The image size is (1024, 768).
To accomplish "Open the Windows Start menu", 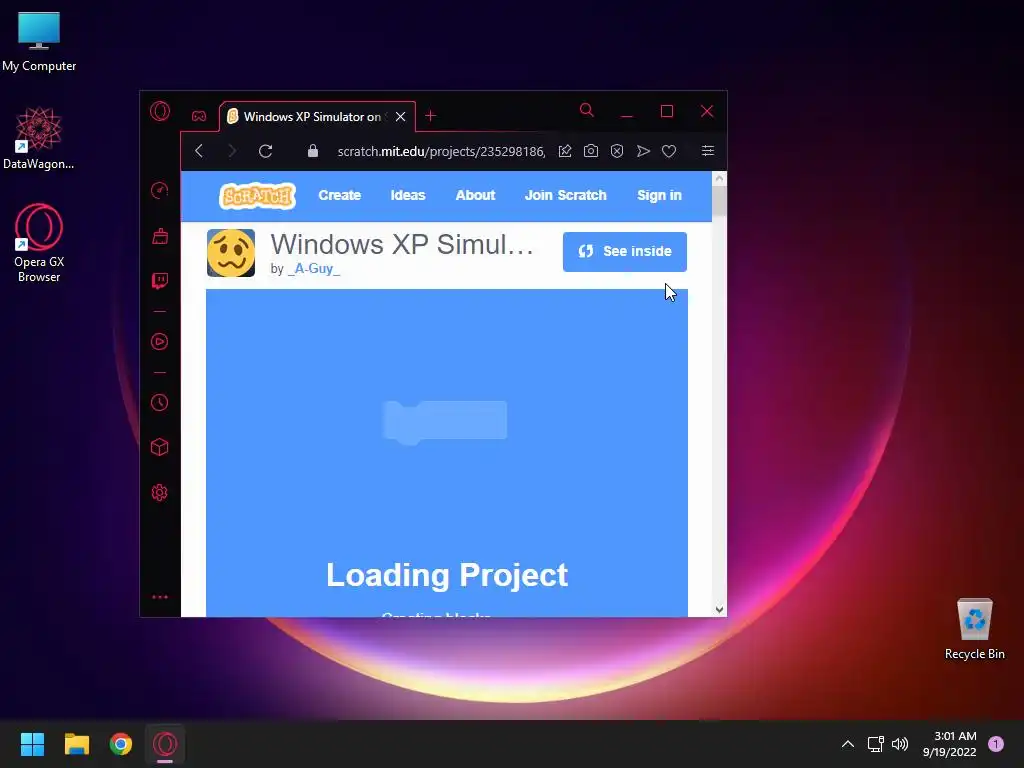I will pyautogui.click(x=32, y=744).
